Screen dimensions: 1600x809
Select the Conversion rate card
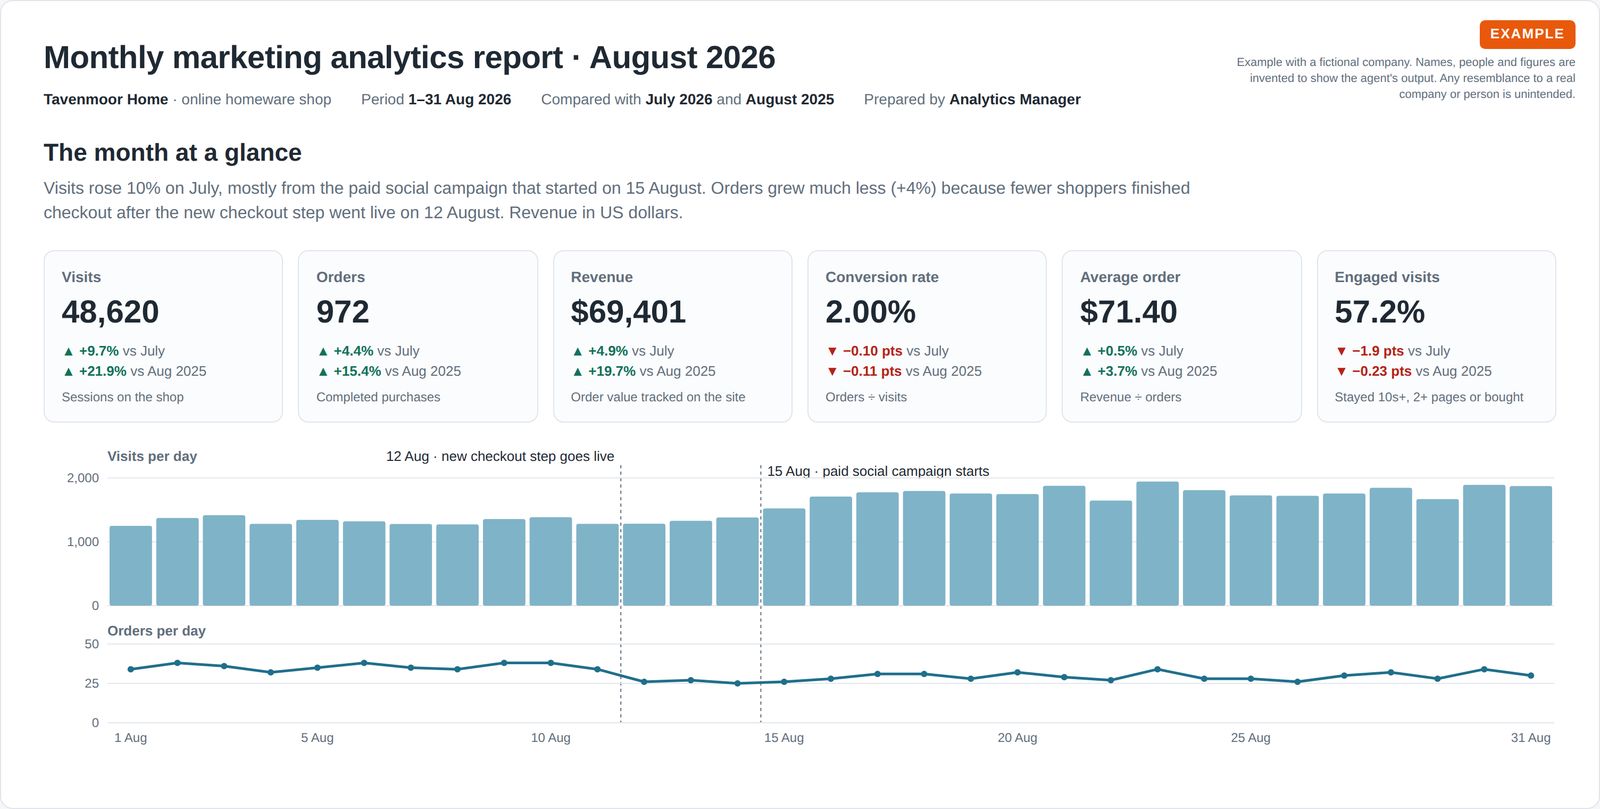(x=927, y=336)
